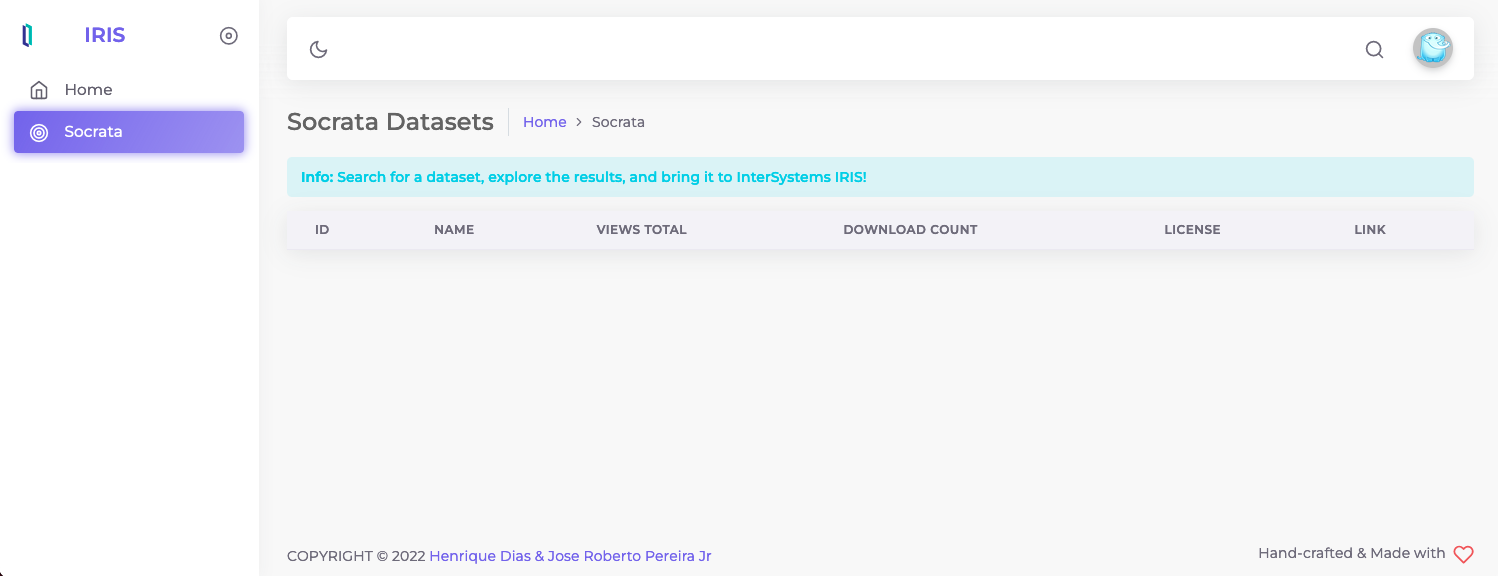Open the user avatar menu
Image resolution: width=1498 pixels, height=576 pixels.
click(x=1433, y=48)
